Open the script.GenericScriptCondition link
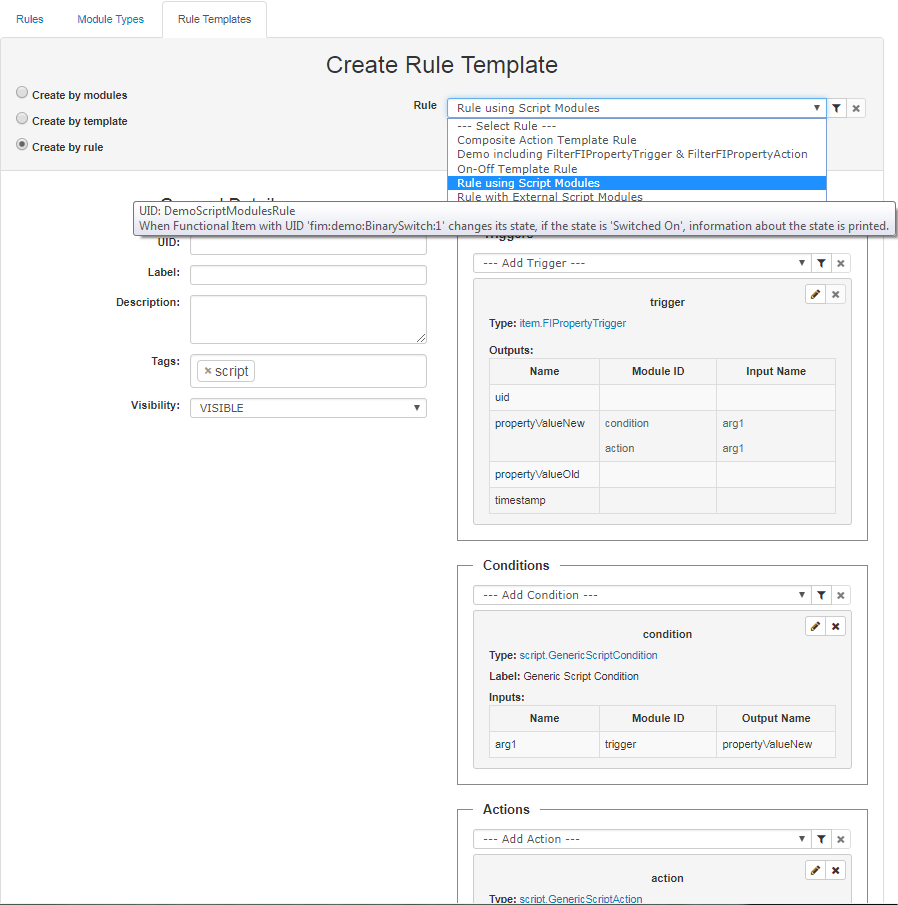 [588, 655]
